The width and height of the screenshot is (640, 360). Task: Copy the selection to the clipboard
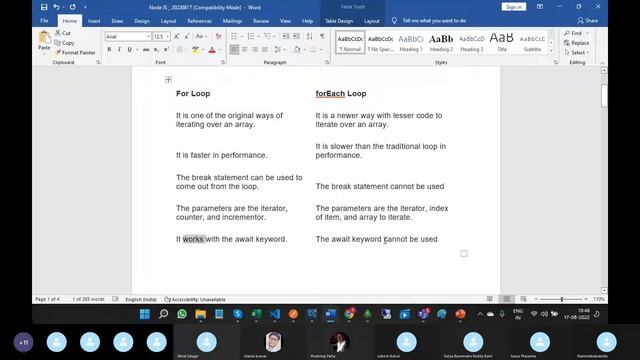click(x=65, y=42)
